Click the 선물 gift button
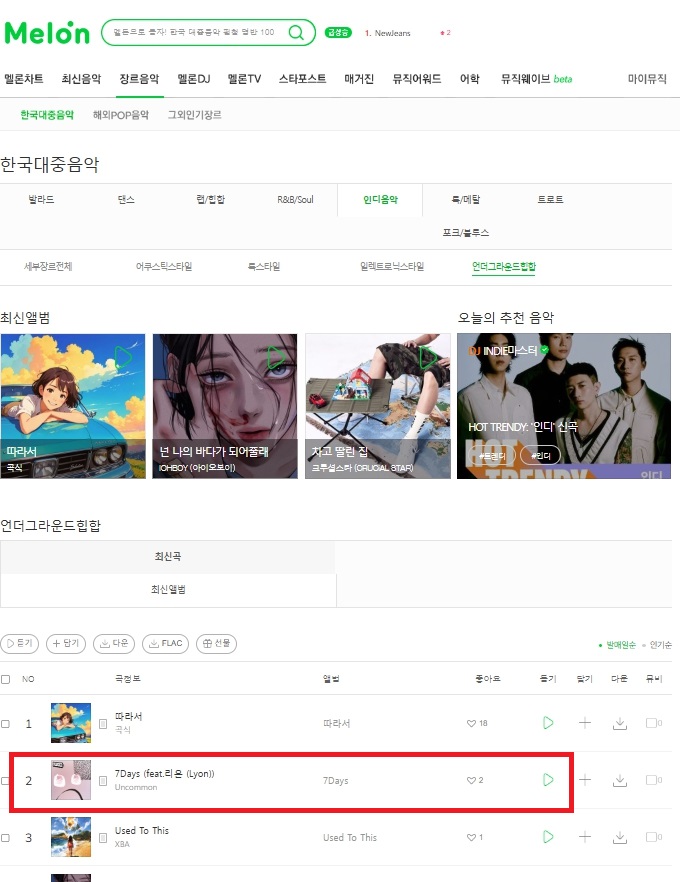Screen dimensions: 680x882 [216, 643]
